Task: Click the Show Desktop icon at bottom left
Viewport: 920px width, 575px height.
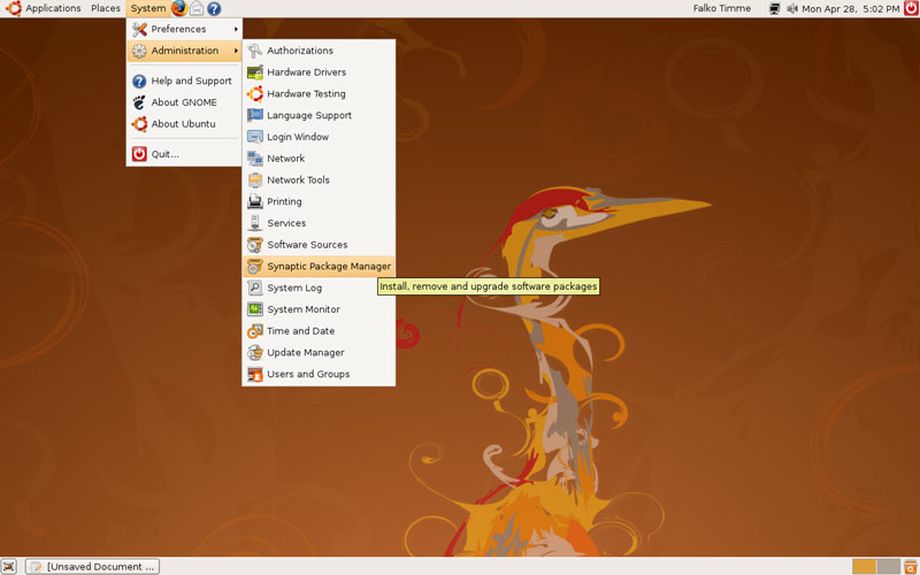Action: 9,566
